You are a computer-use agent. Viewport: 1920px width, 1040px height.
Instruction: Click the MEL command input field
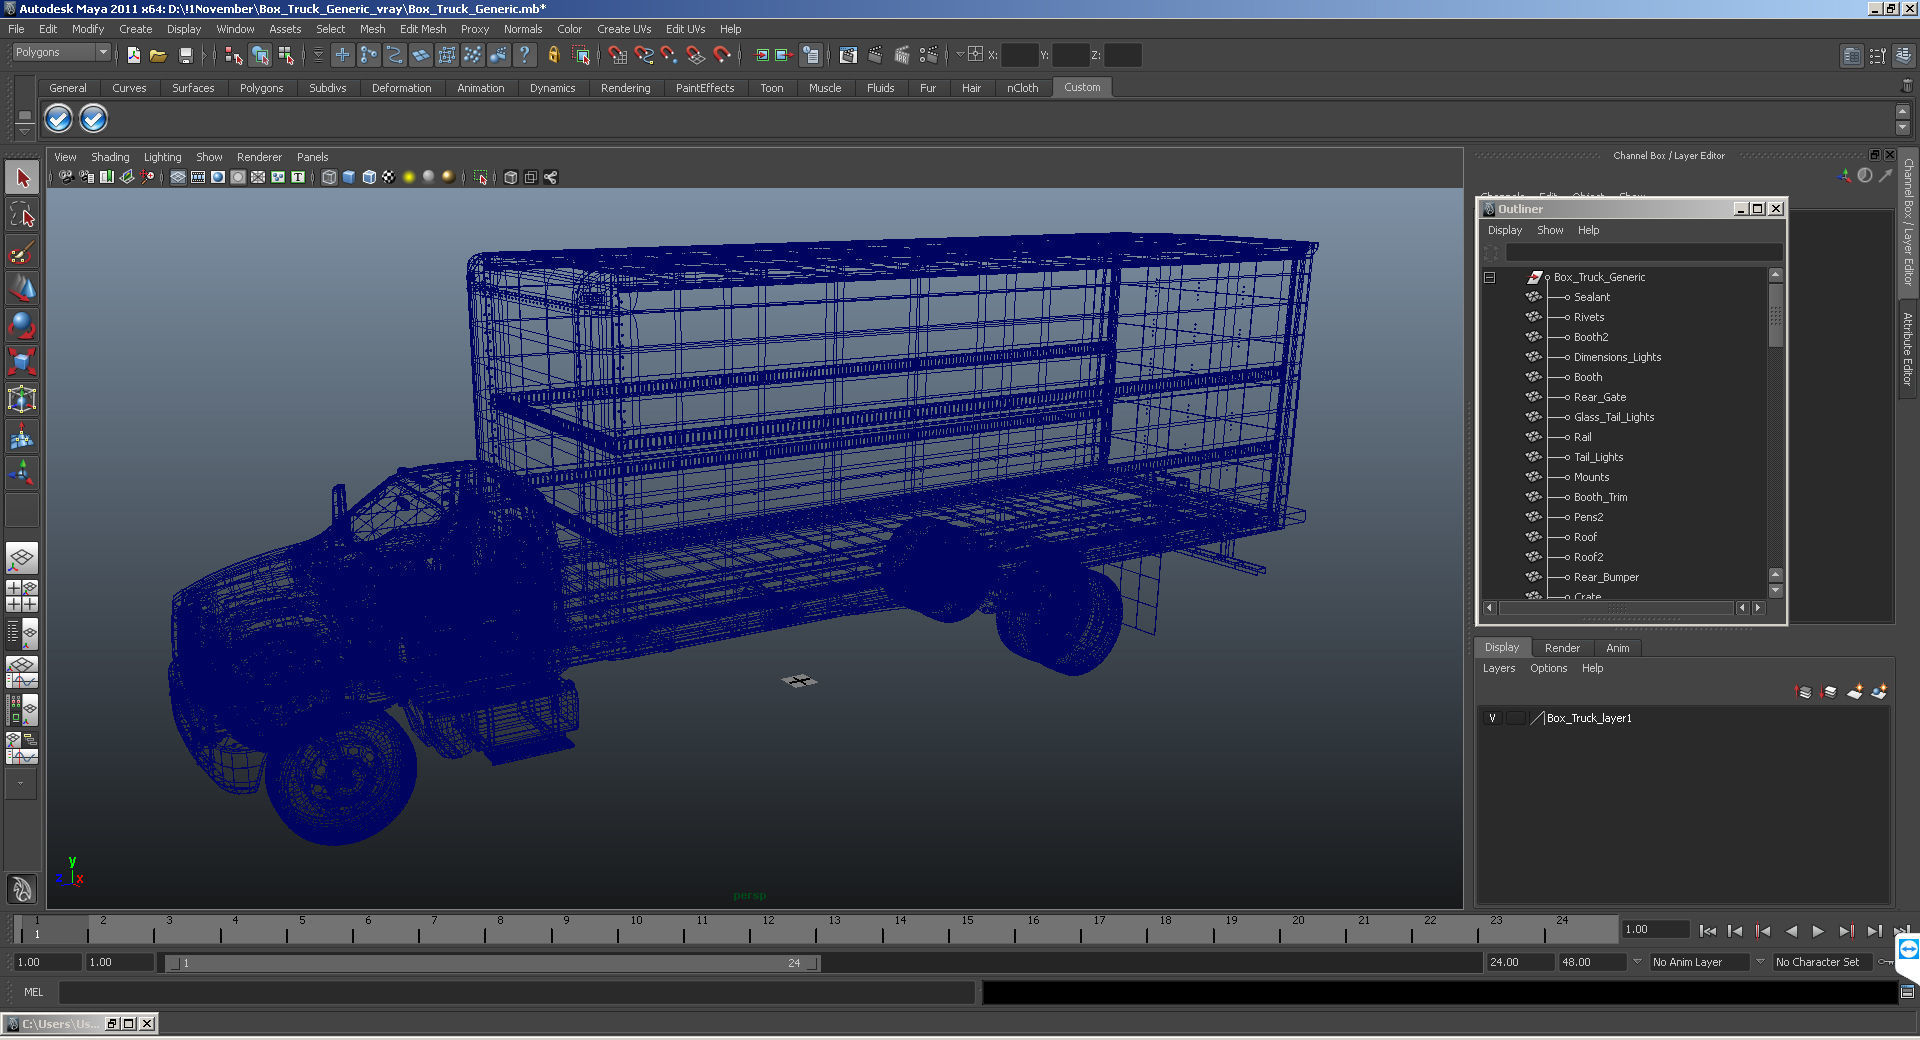point(516,992)
